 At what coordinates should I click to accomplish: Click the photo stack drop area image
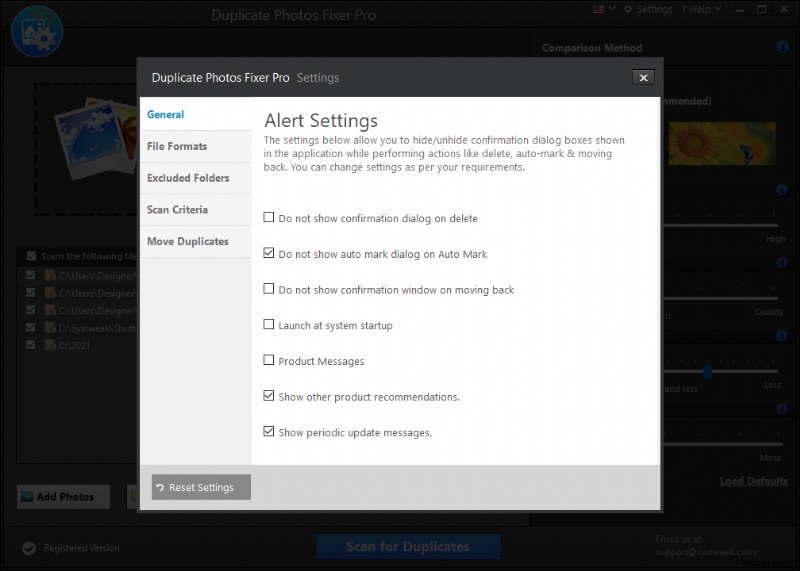(x=95, y=139)
